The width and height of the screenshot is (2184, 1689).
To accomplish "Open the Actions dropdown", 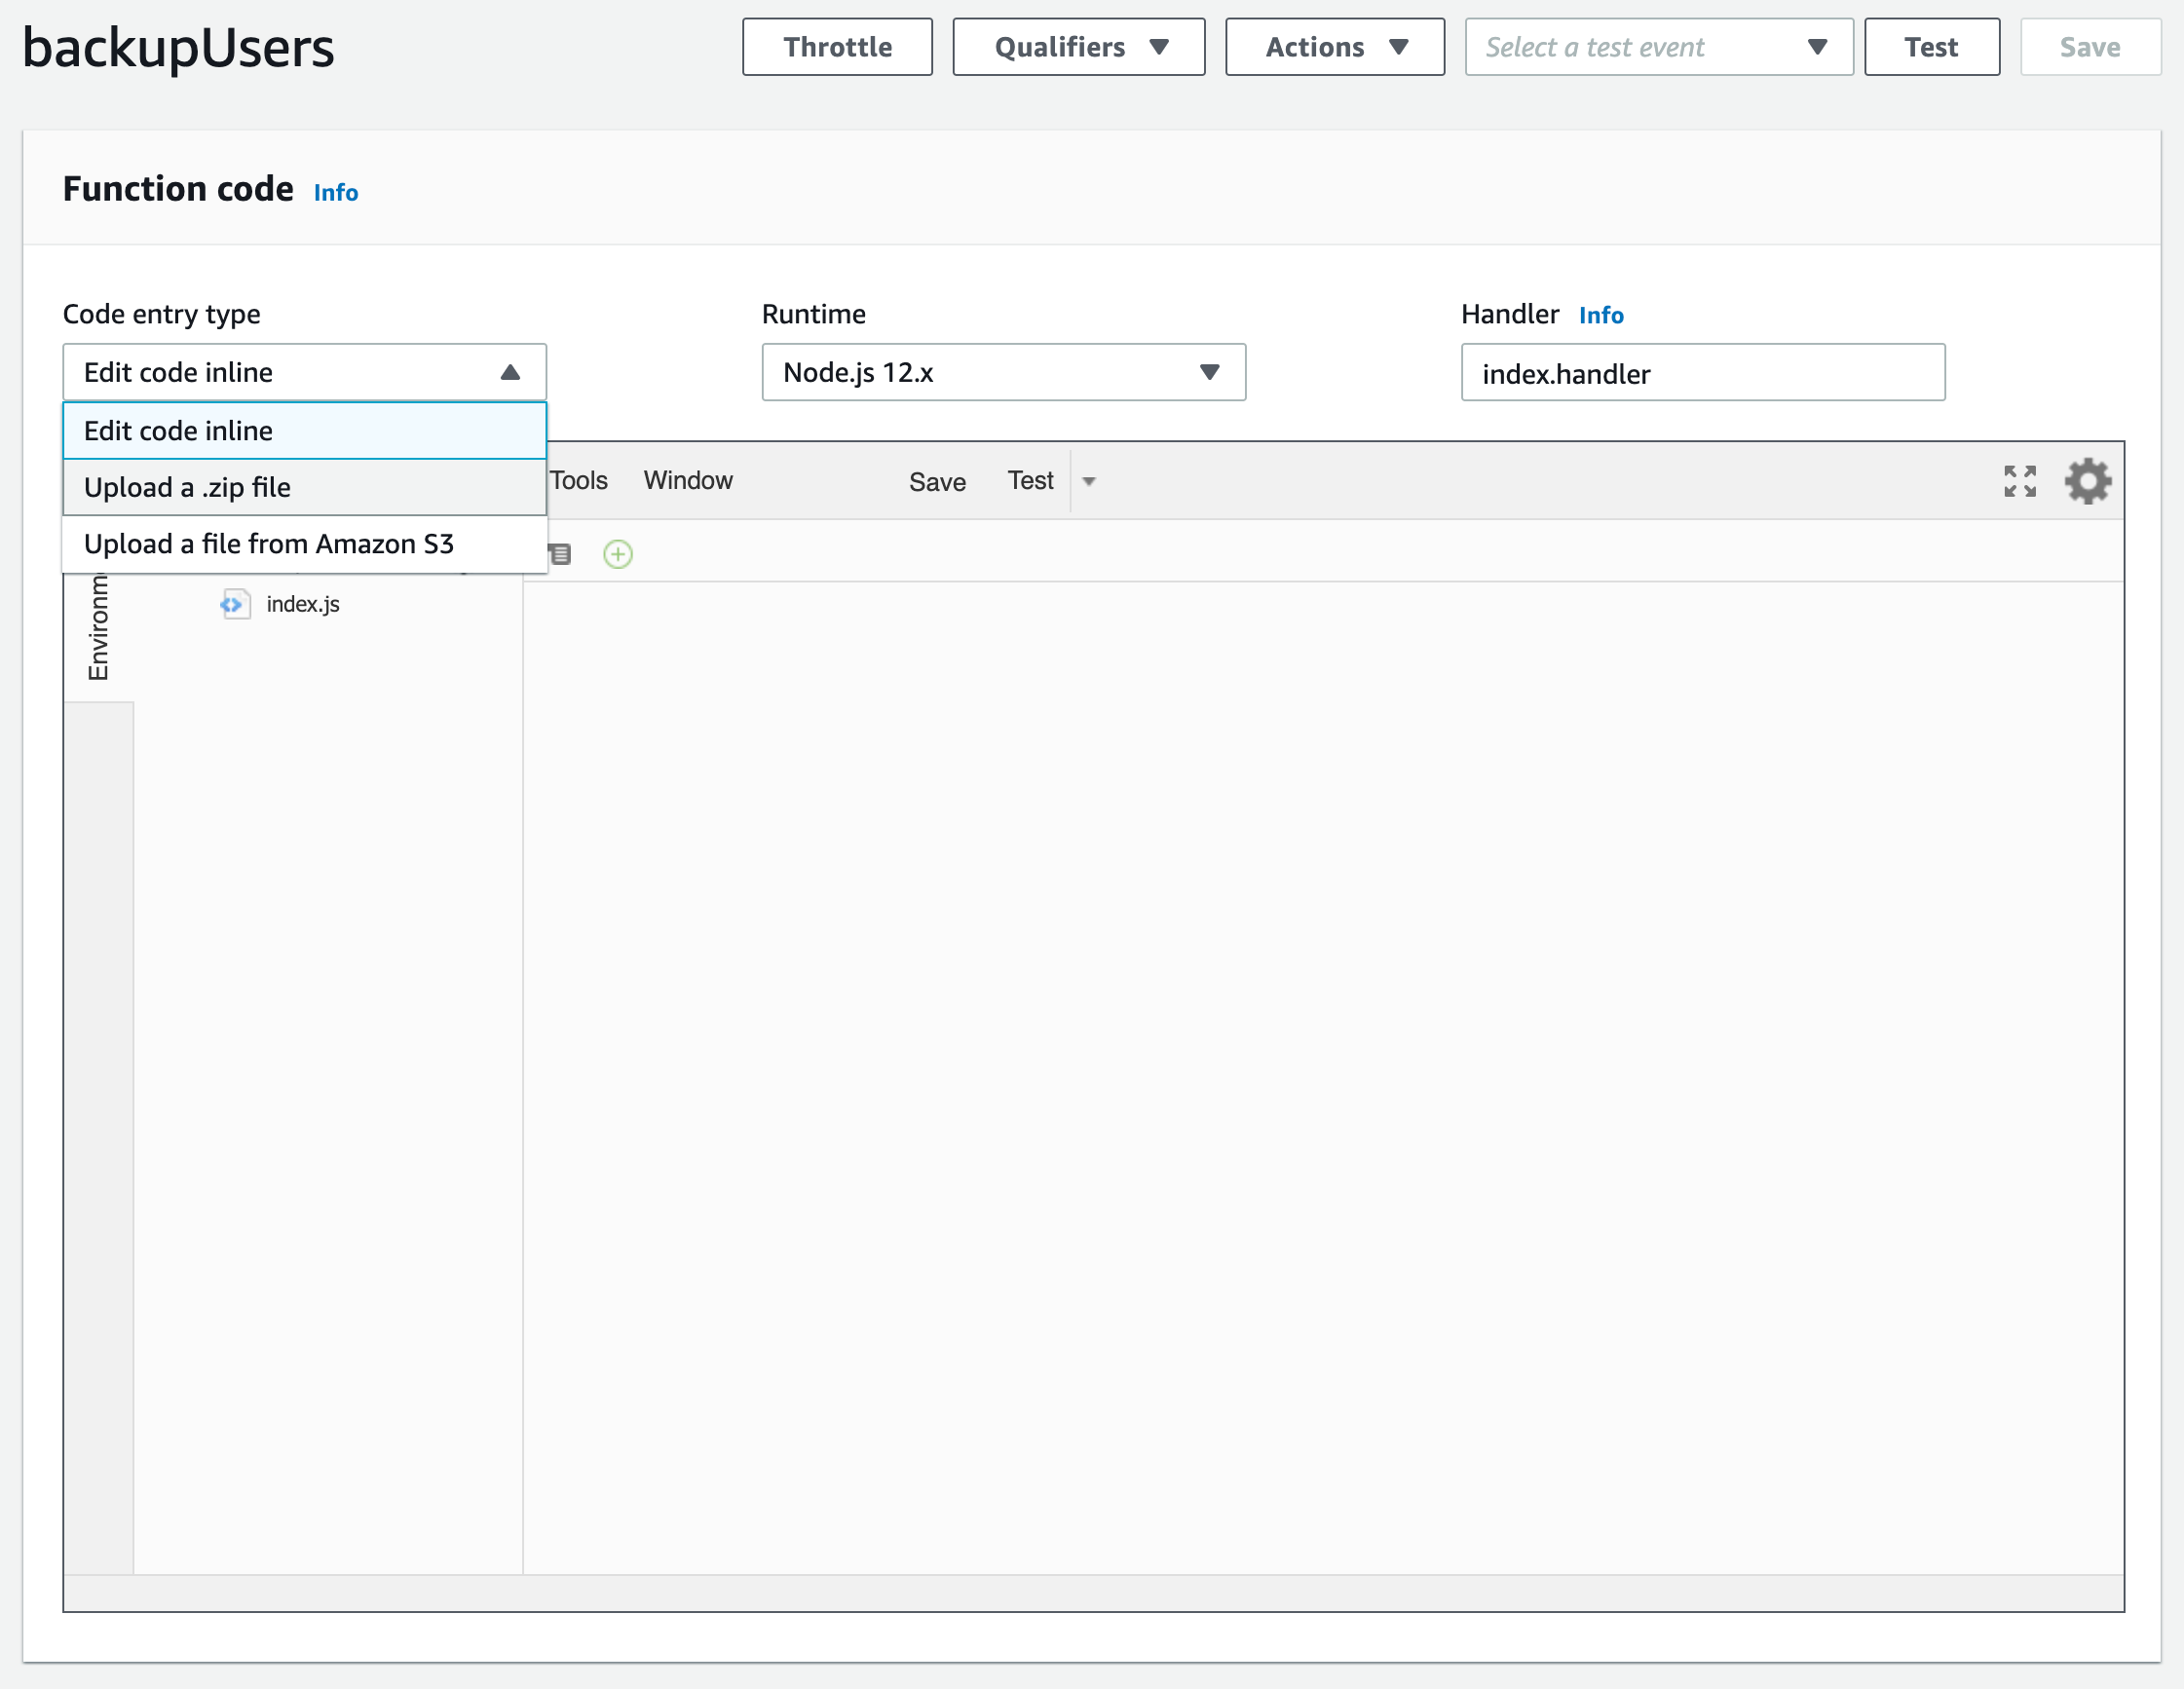I will click(1334, 46).
